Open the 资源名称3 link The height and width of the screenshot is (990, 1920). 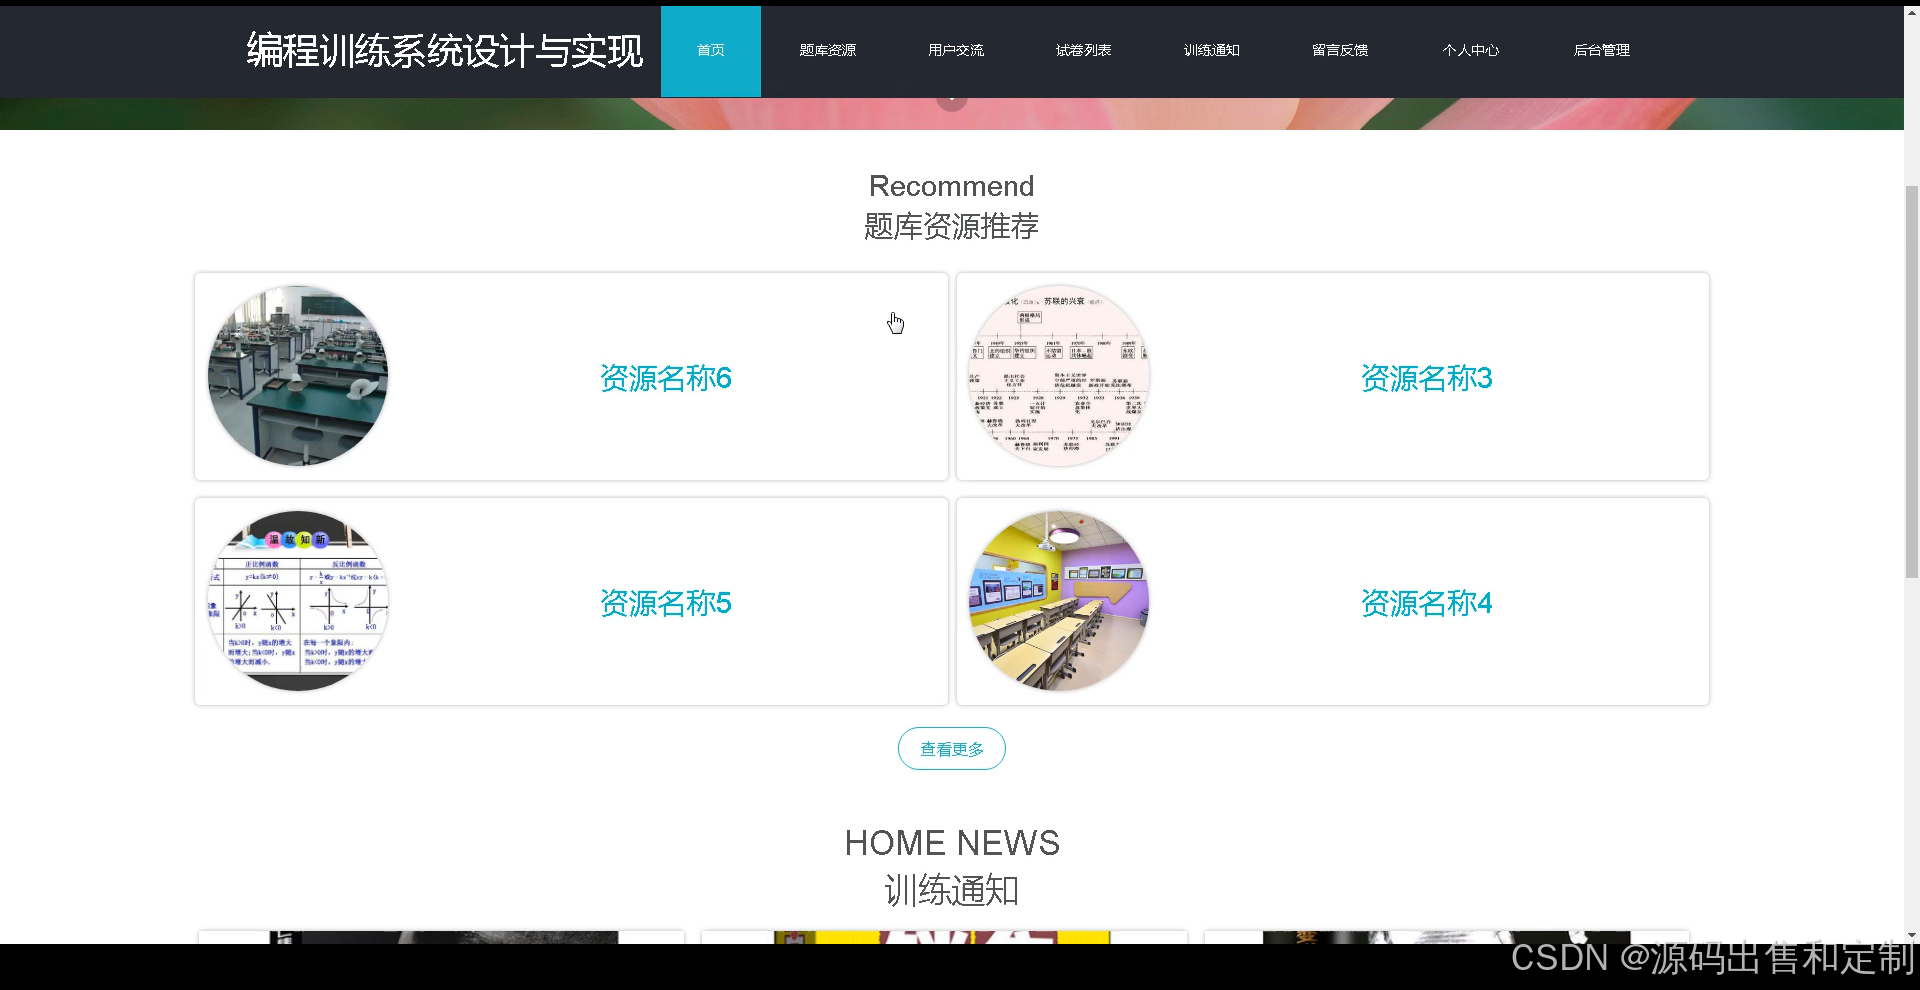[x=1427, y=378]
